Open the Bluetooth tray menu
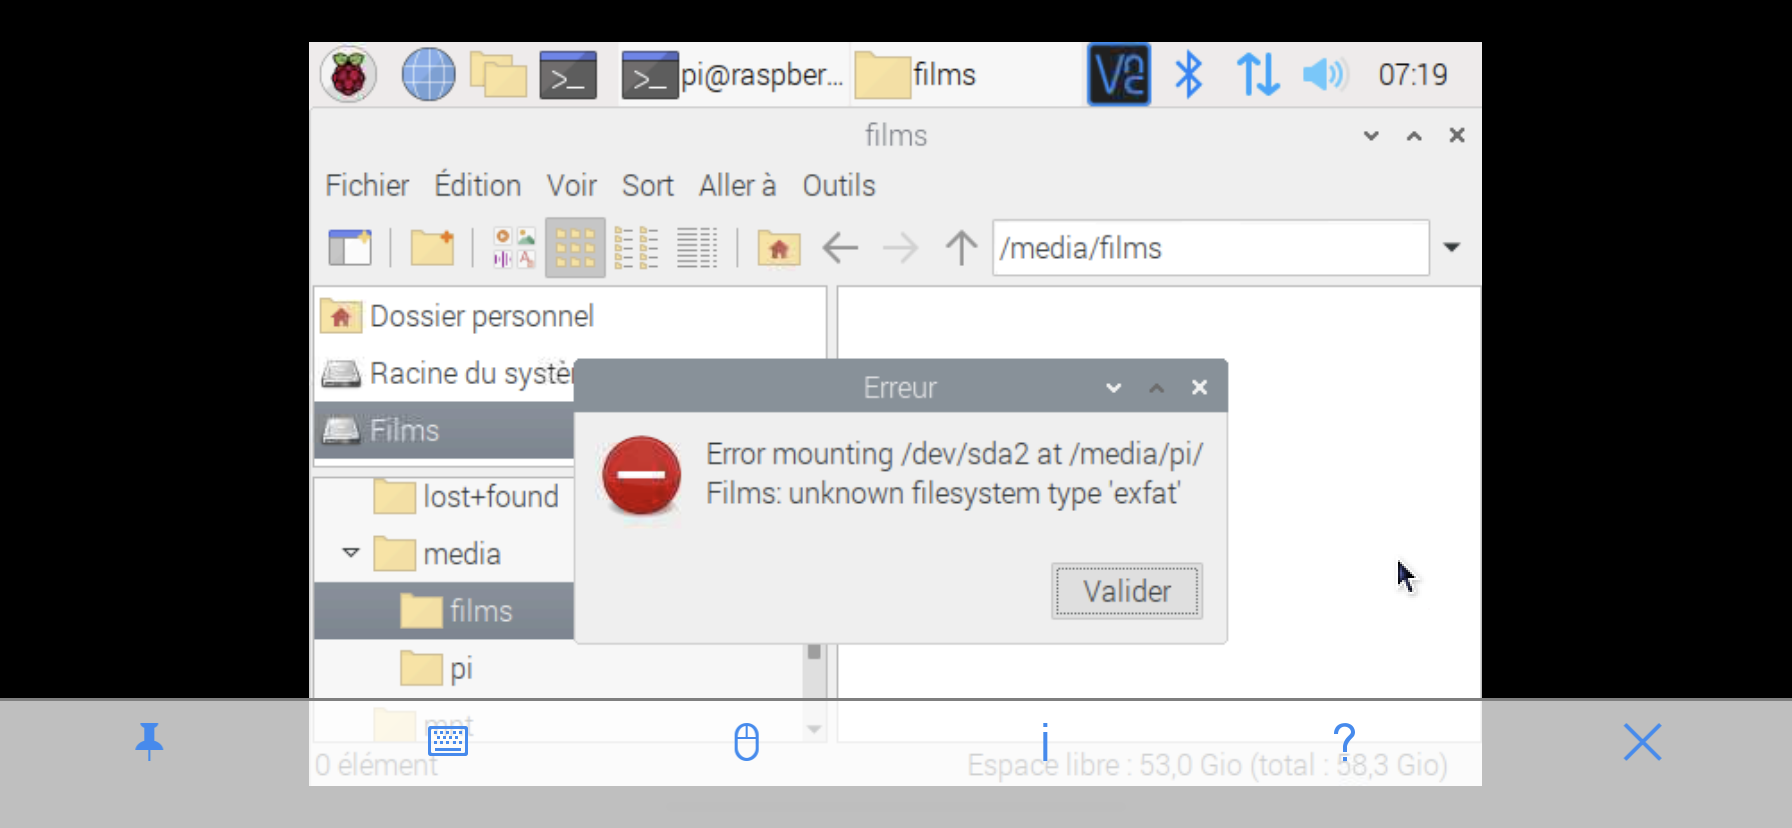1792x828 pixels. (x=1188, y=75)
